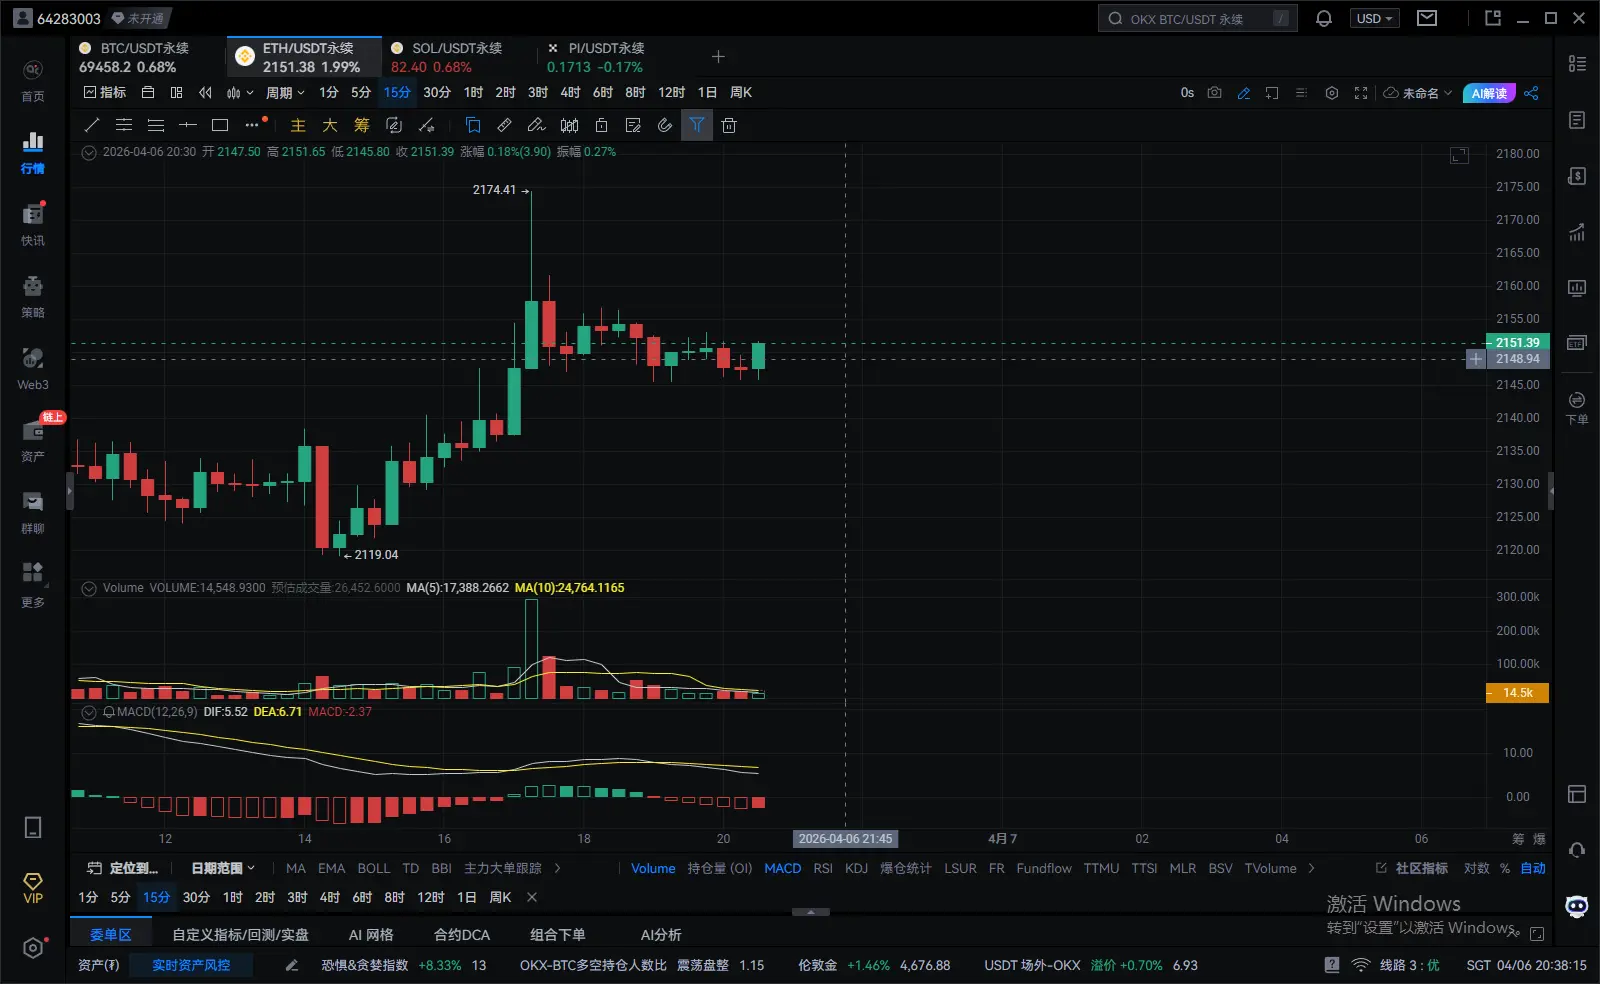The width and height of the screenshot is (1600, 984).
Task: Expand the 未命名 layout dropdown
Action: point(1418,93)
